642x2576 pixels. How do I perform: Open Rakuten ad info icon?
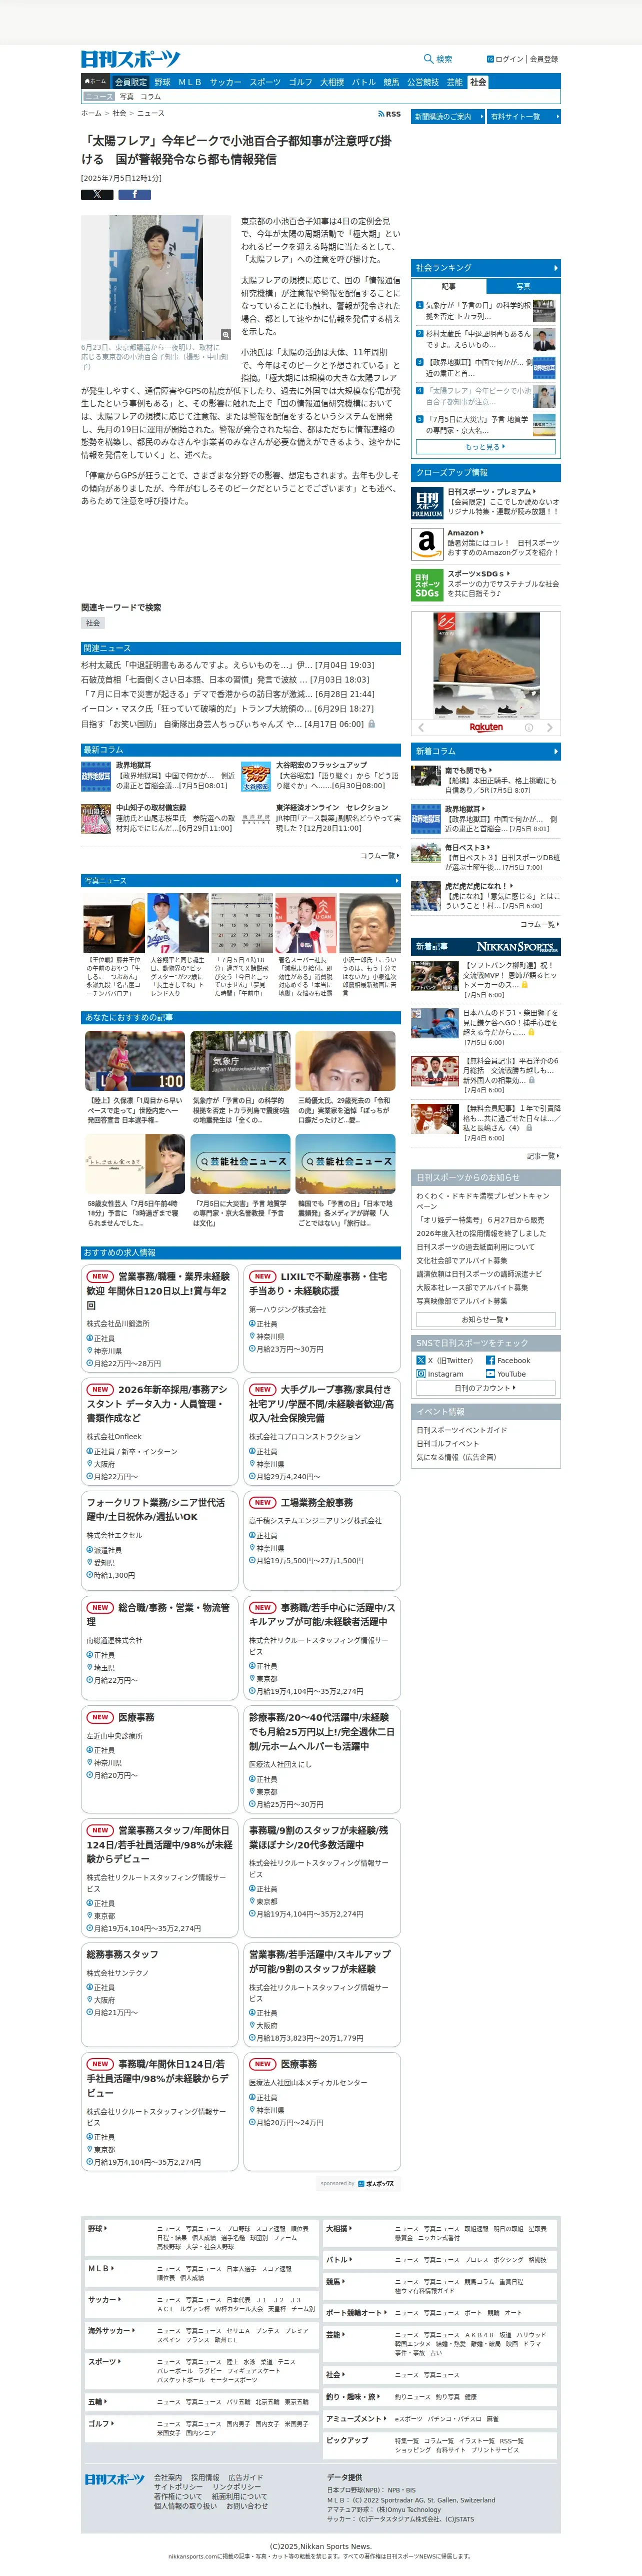529,728
